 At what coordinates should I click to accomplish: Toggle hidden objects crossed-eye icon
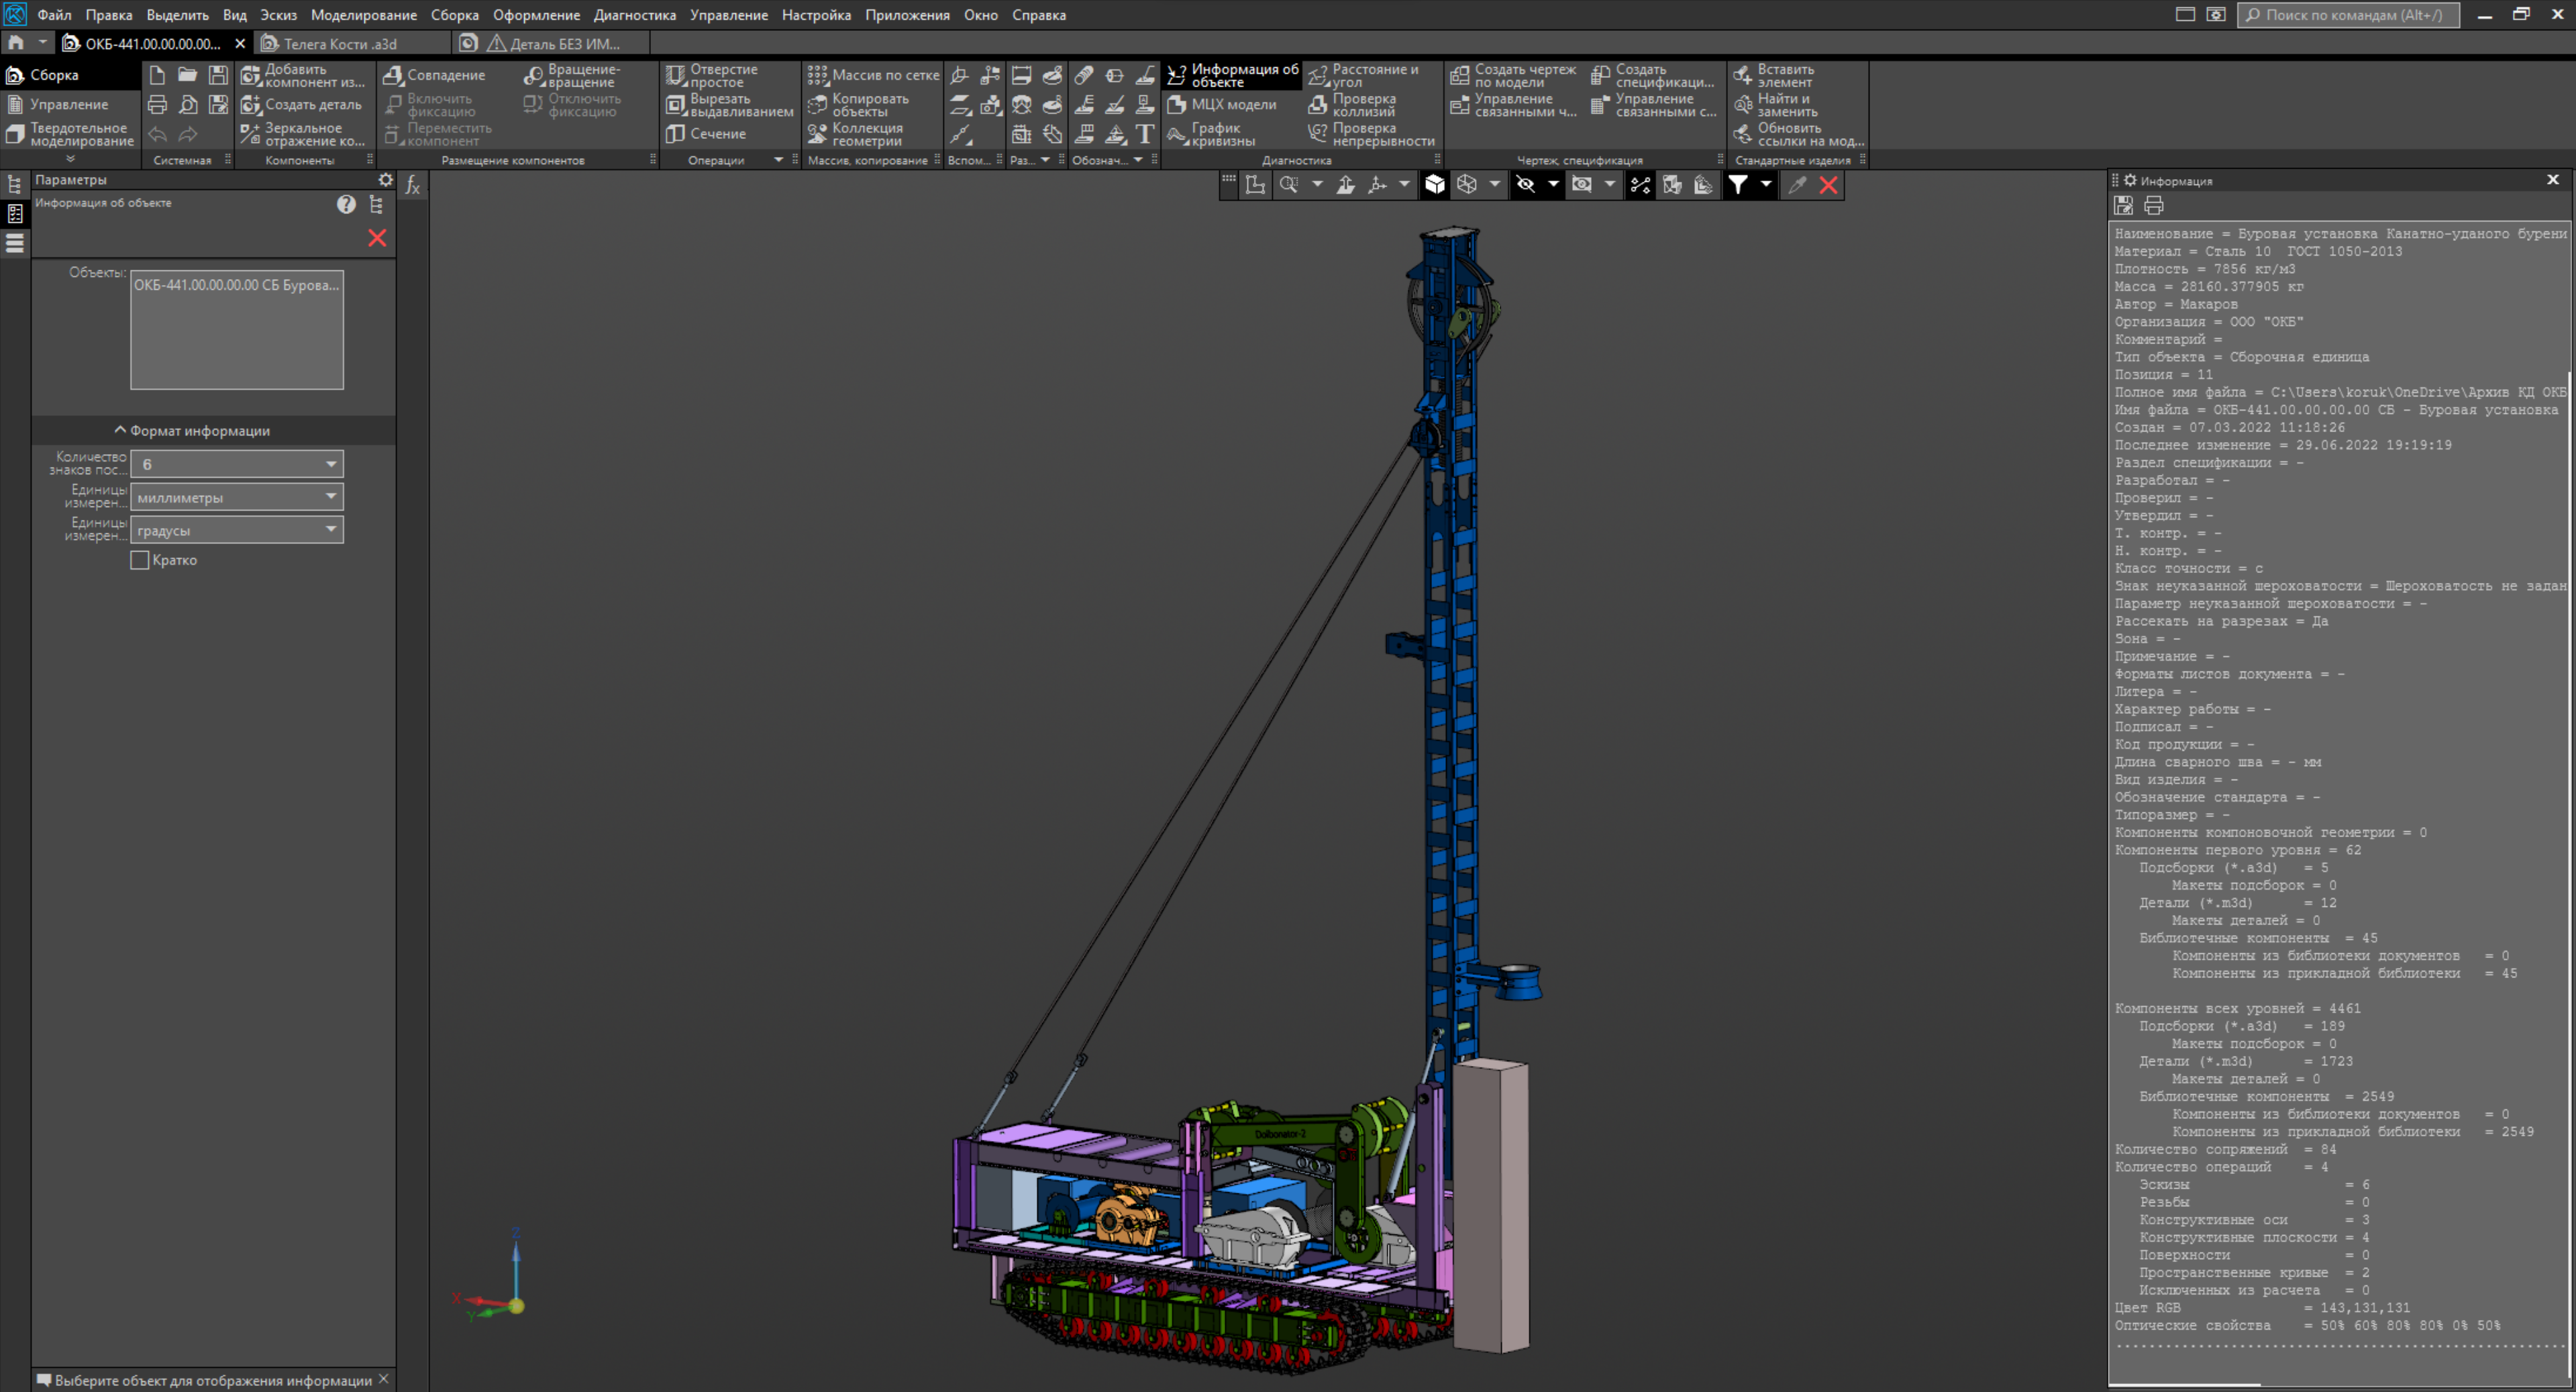(1525, 184)
